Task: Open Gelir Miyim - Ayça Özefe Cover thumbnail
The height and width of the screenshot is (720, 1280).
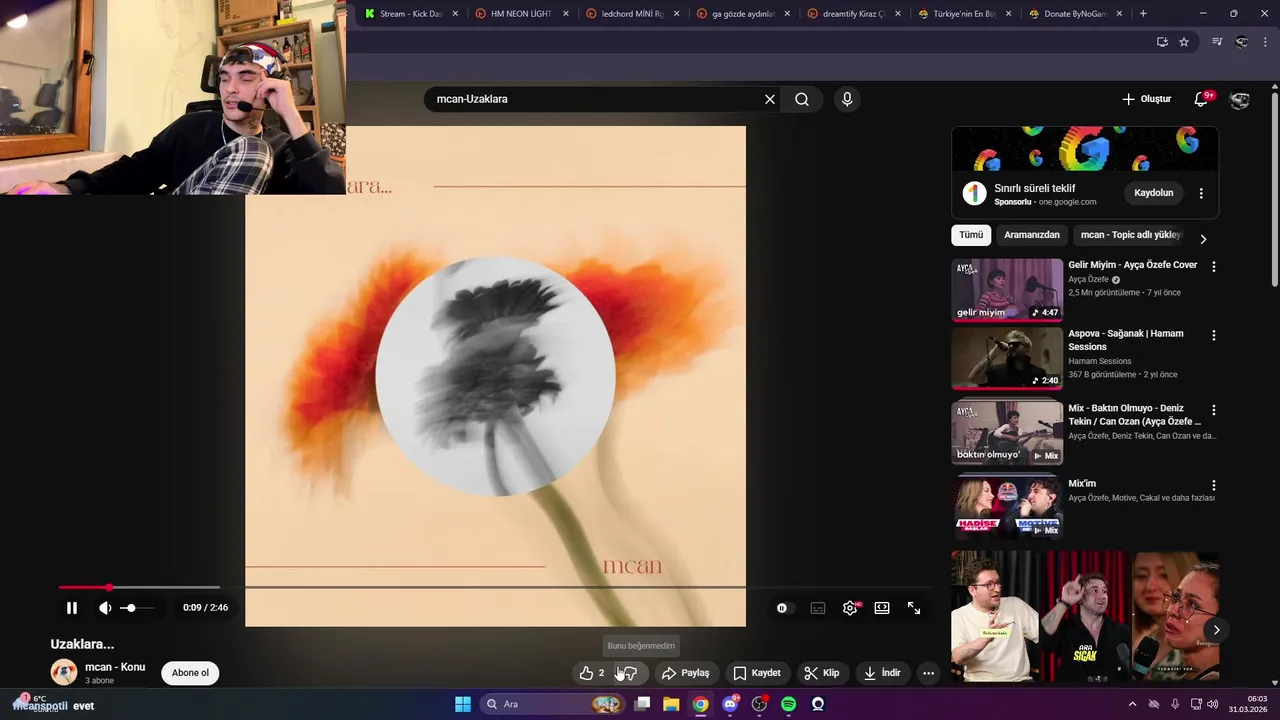Action: 1007,290
